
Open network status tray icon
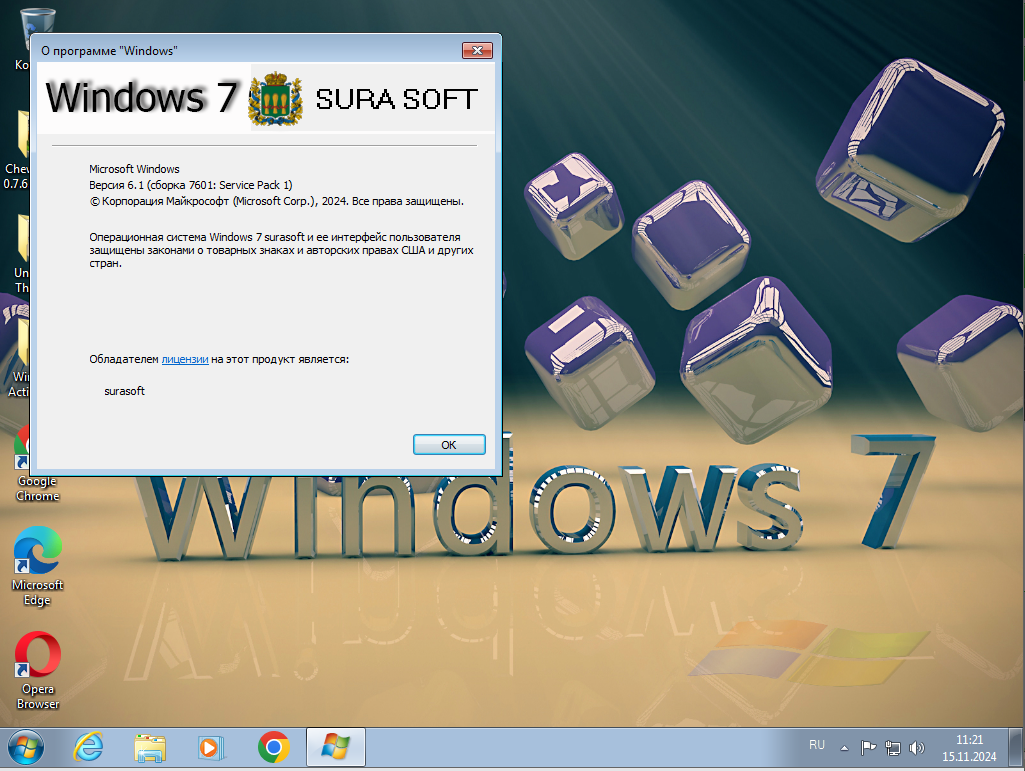click(x=892, y=747)
